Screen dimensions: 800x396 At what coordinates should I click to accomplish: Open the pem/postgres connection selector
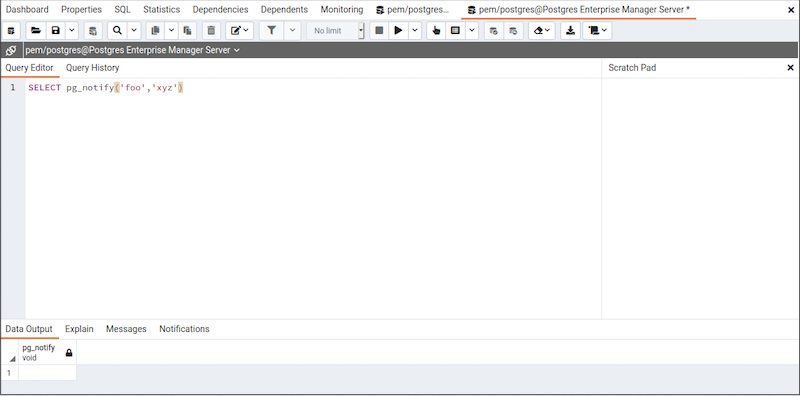133,50
